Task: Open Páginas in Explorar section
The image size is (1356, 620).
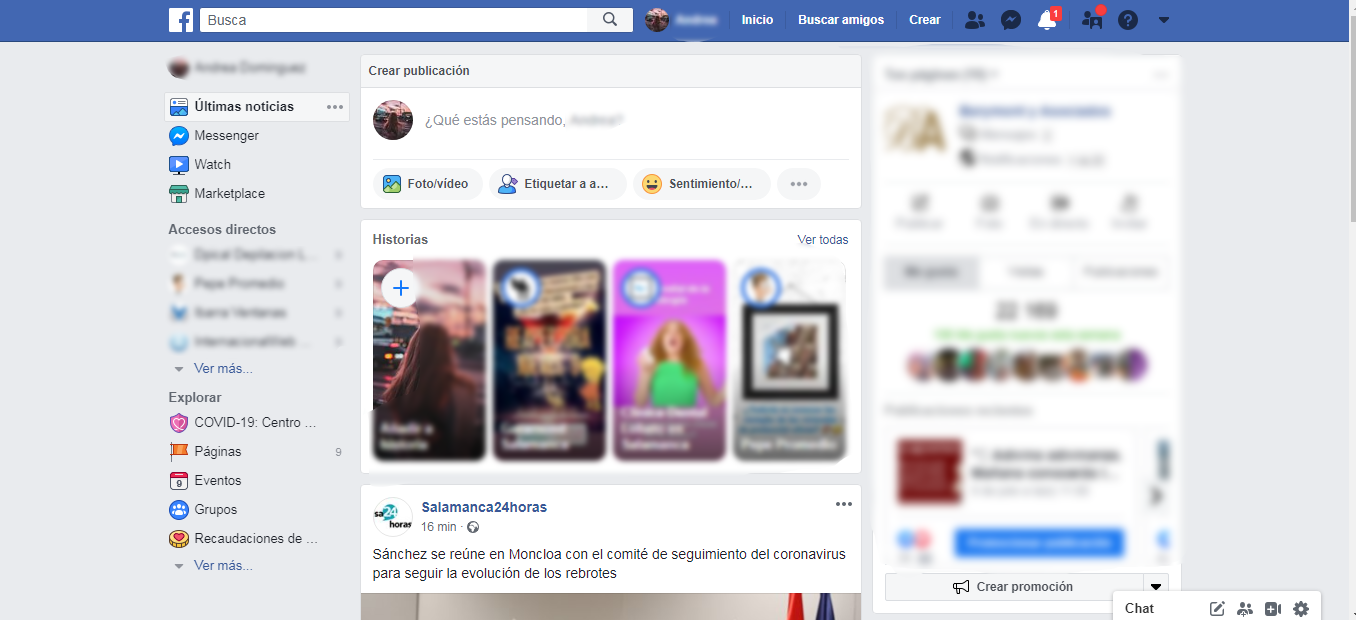Action: pos(217,451)
